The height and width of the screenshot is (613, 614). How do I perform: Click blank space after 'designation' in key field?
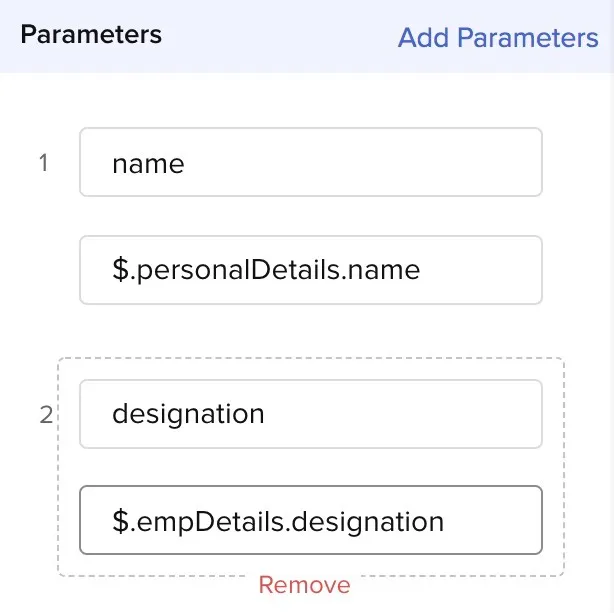401,414
